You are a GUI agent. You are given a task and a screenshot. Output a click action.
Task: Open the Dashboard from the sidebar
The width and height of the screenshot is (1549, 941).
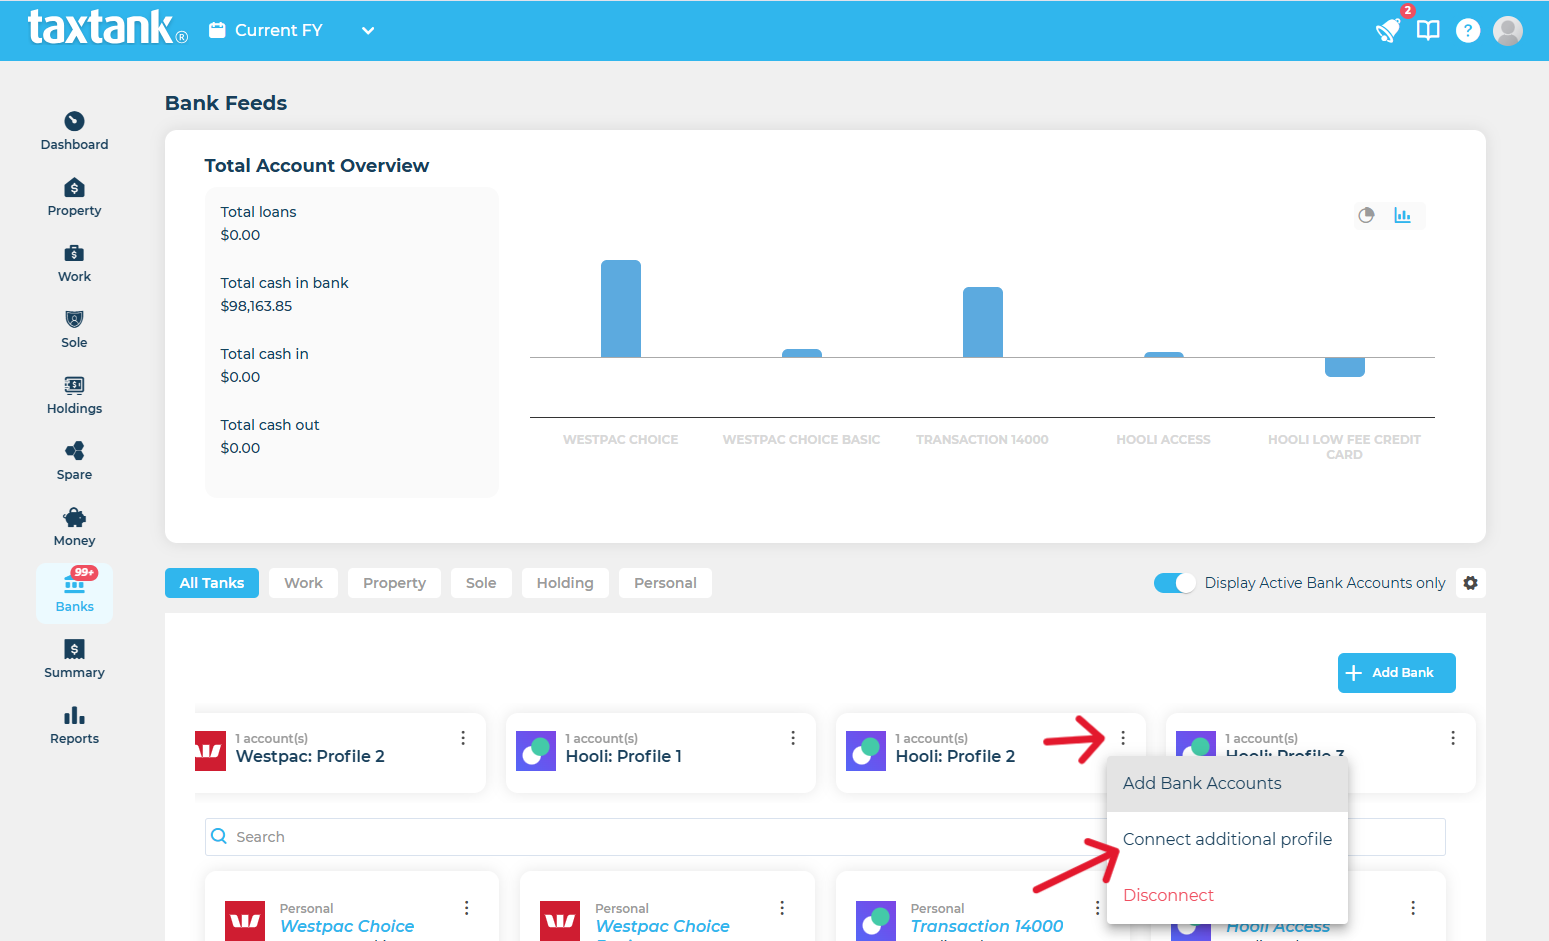coord(73,131)
